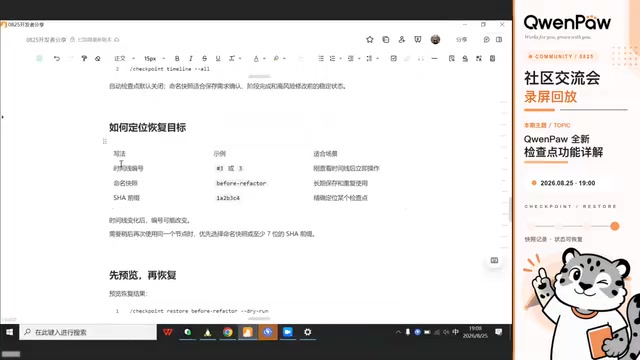Click the floating keyboard icon at right edge
The width and height of the screenshot is (640, 360).
[494, 260]
